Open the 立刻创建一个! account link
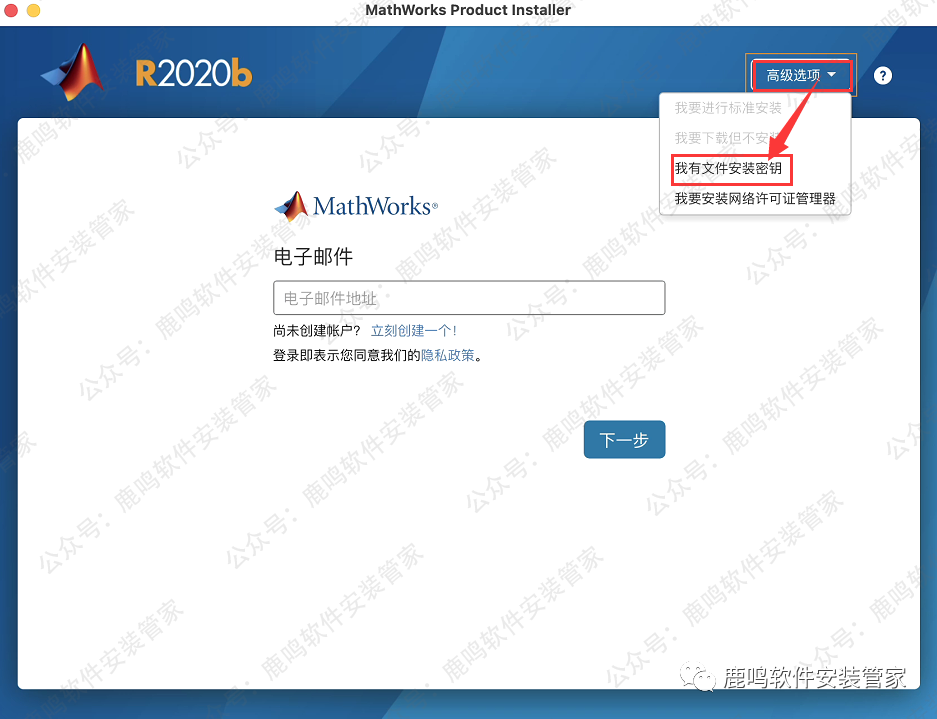 413,331
